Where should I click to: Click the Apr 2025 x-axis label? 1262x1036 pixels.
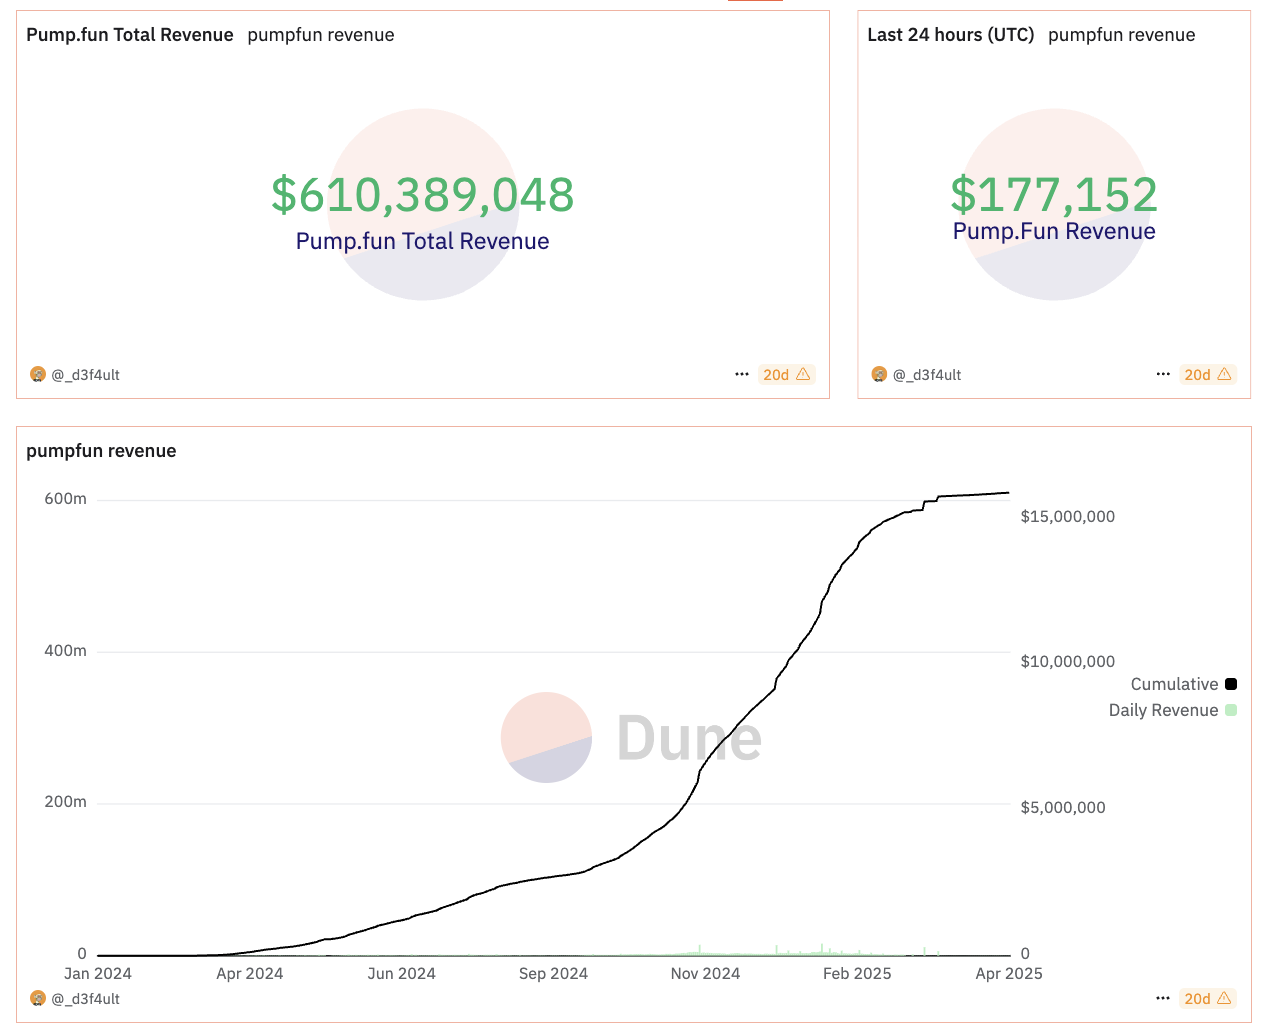pos(1009,974)
